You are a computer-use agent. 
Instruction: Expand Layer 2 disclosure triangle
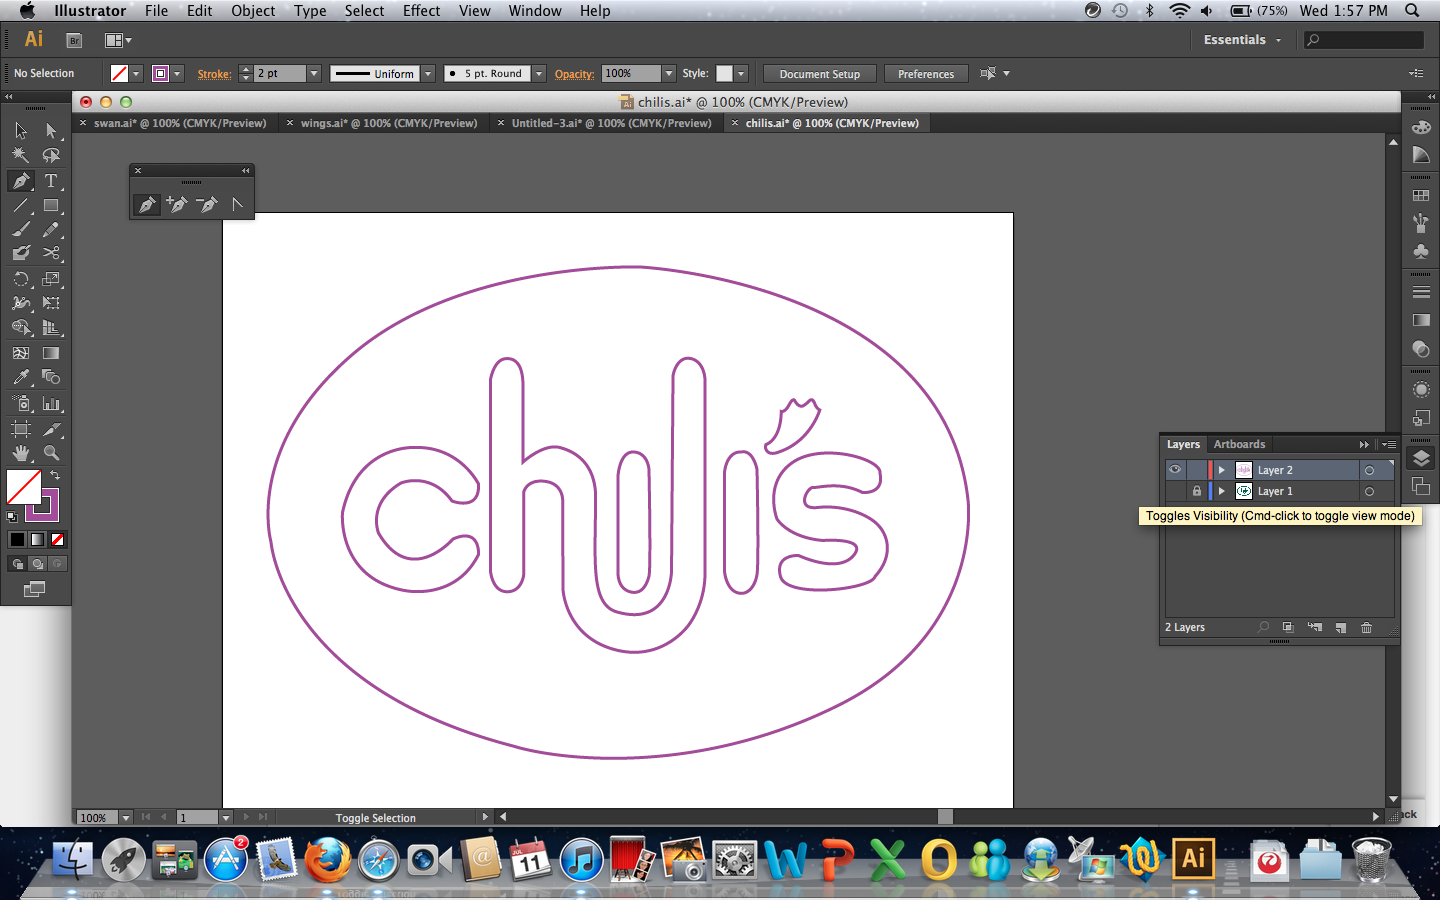click(x=1222, y=470)
